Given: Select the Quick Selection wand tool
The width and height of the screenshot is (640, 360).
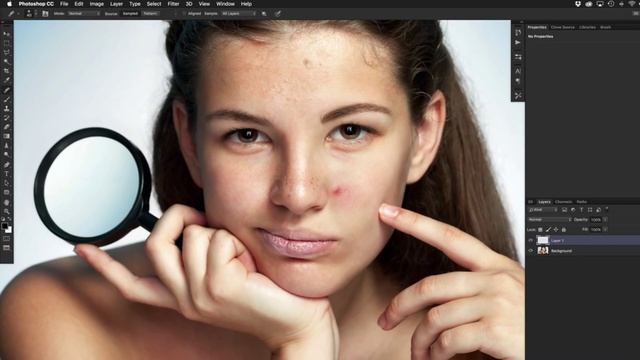Looking at the screenshot, I should coord(7,62).
